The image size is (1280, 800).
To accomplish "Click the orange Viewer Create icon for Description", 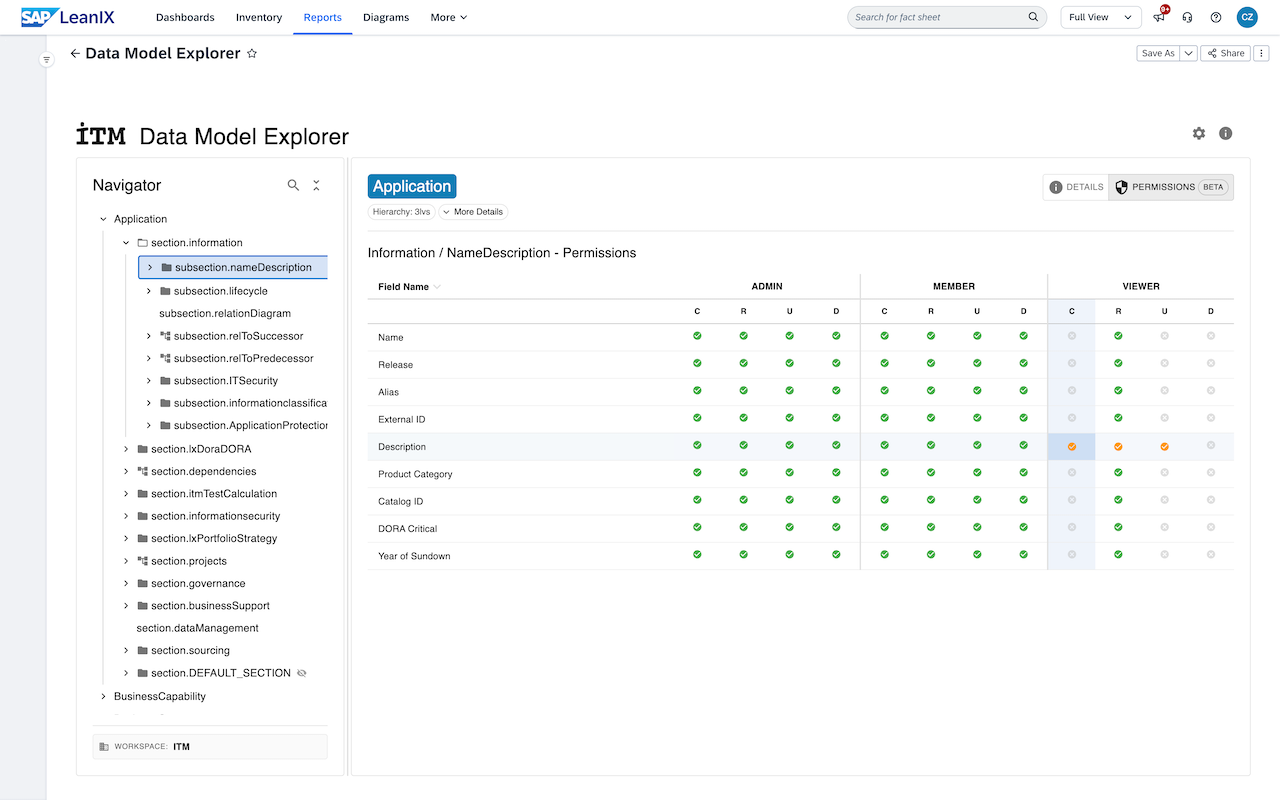I will pos(1072,446).
